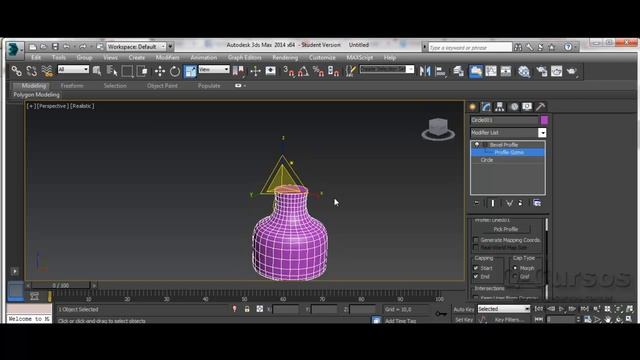The image size is (640, 360).
Task: Open the reference coordinate View dropdown
Action: pyautogui.click(x=214, y=70)
